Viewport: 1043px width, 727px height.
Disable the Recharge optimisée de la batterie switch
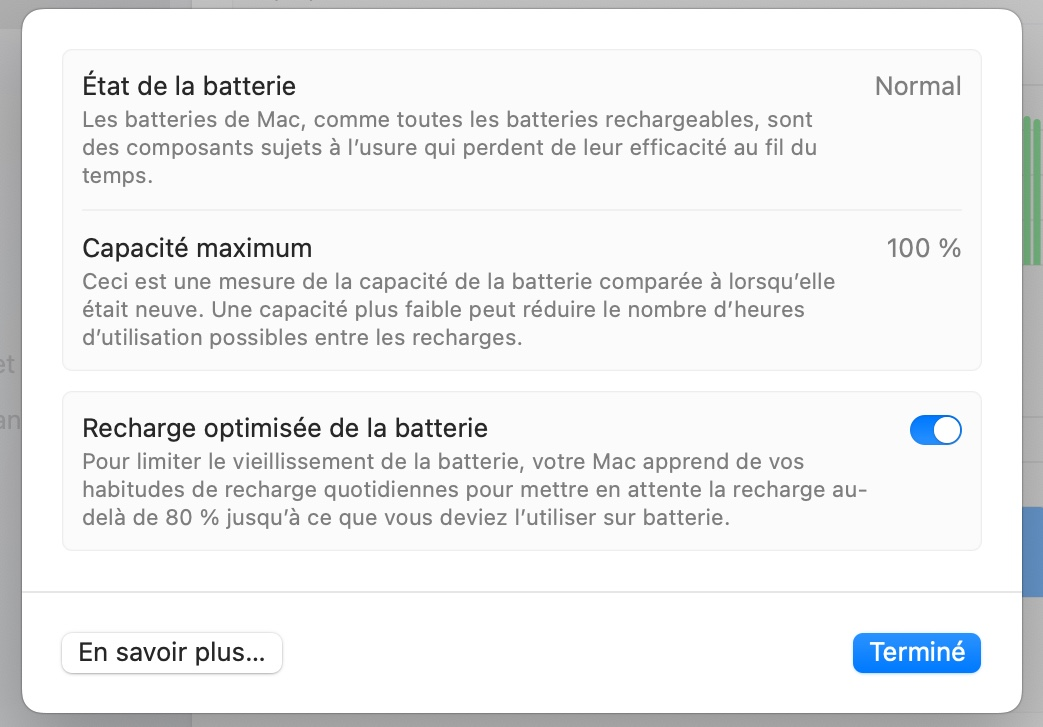click(x=935, y=430)
